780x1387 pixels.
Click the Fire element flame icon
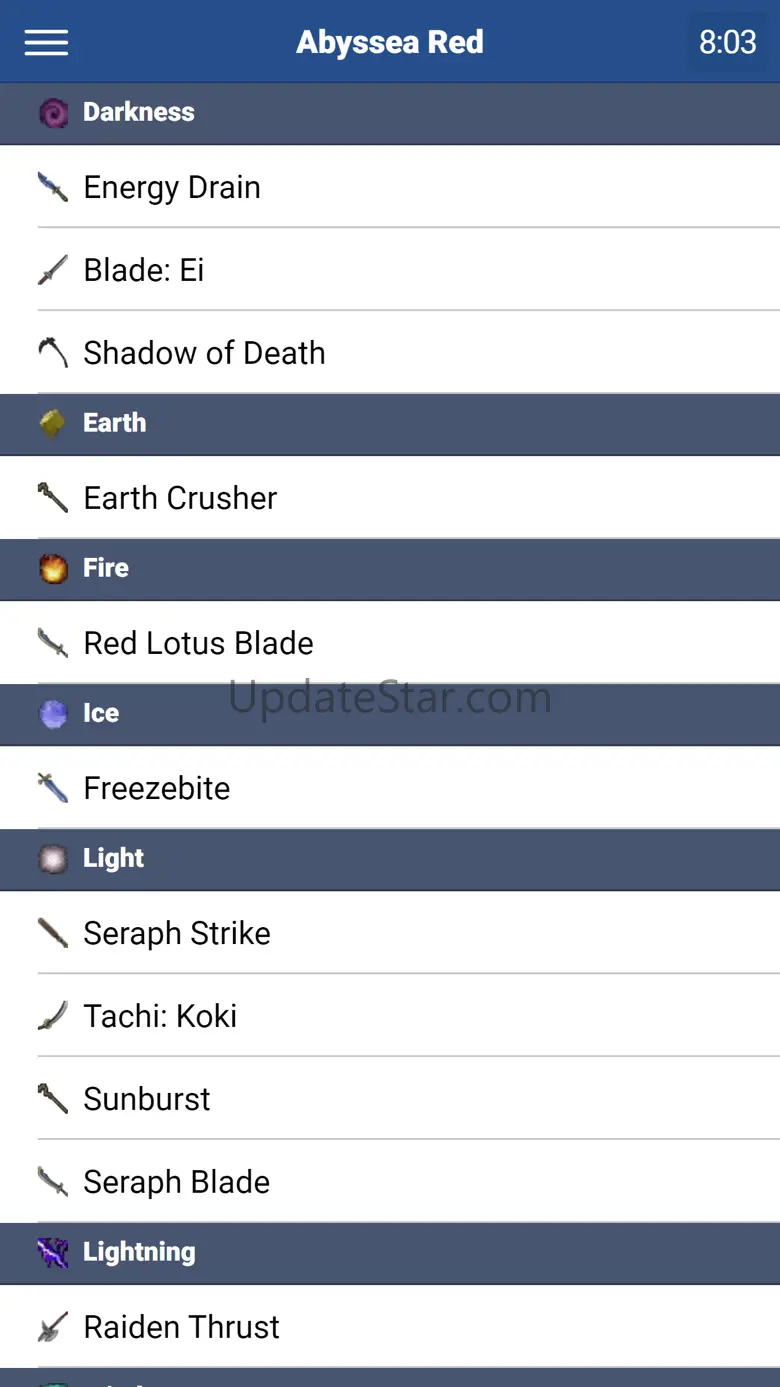click(x=53, y=568)
